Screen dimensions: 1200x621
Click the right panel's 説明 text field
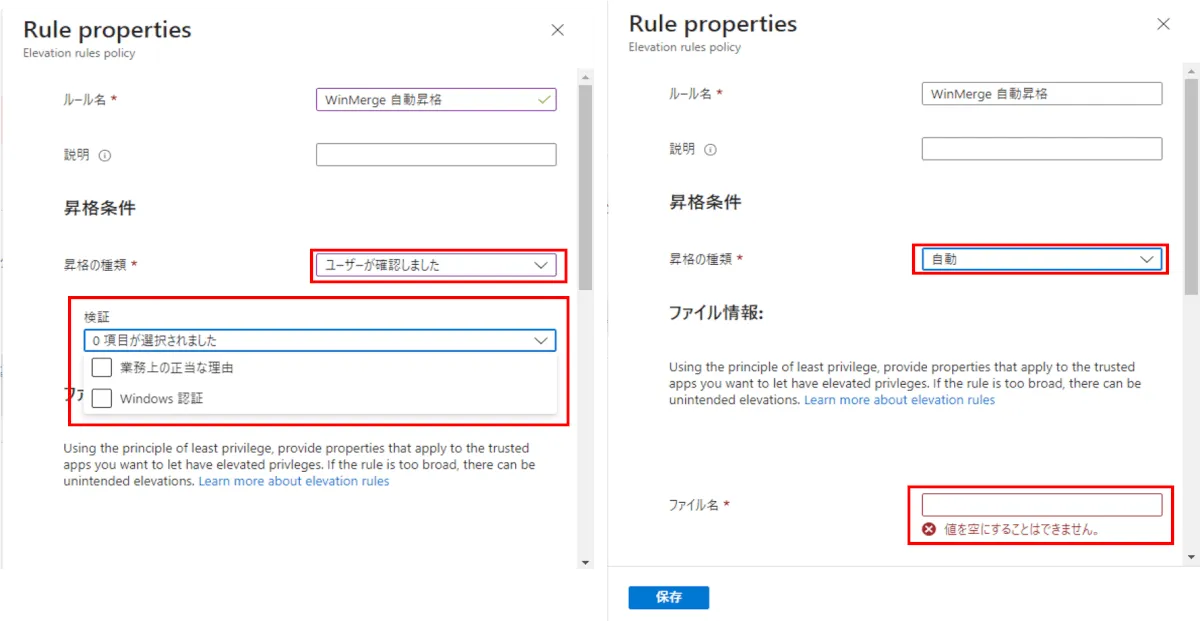point(1042,148)
